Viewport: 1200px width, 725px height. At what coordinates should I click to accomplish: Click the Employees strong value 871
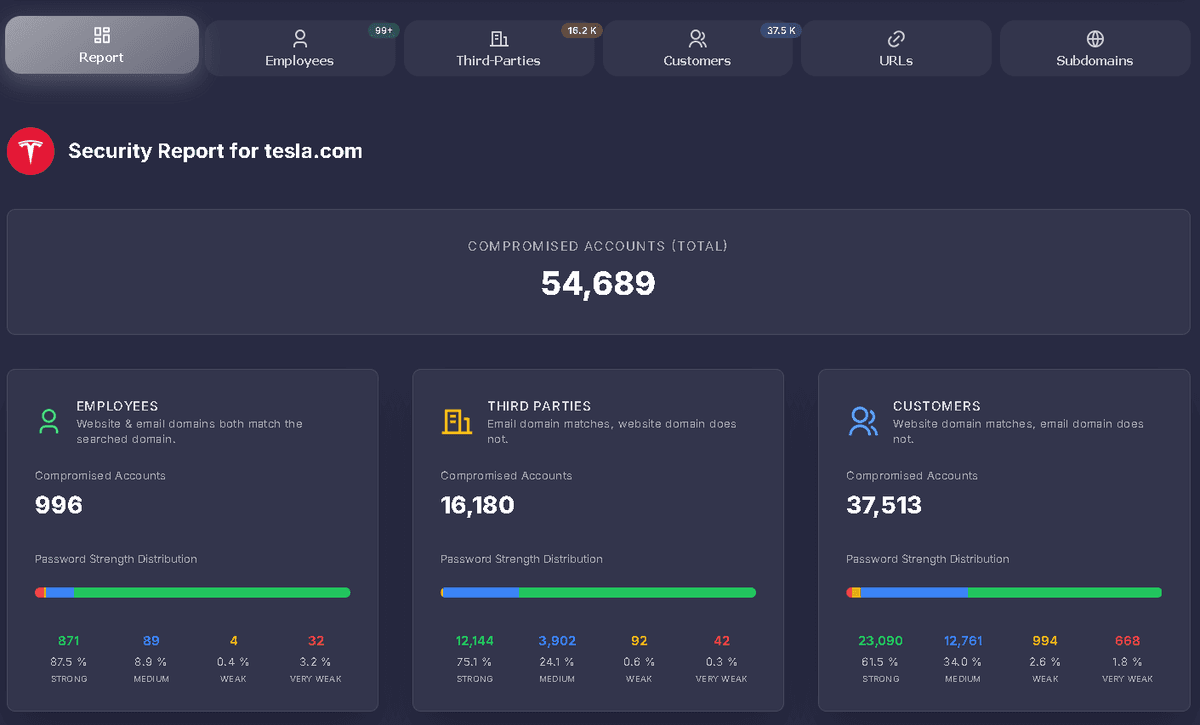click(x=69, y=641)
